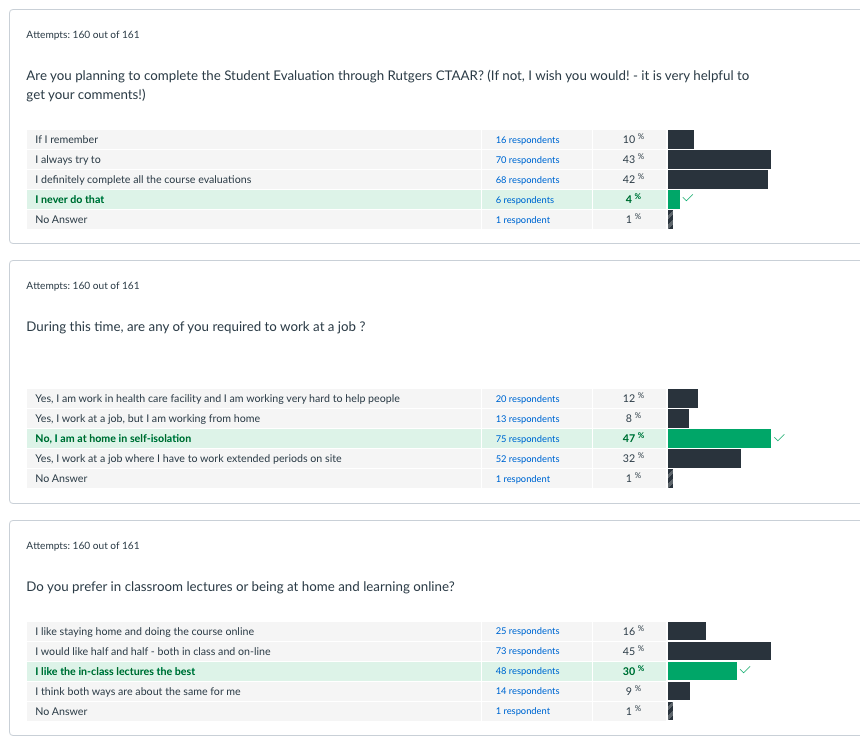Open '70 respondents' for 'I always try to'
The width and height of the screenshot is (860, 741).
click(527, 160)
